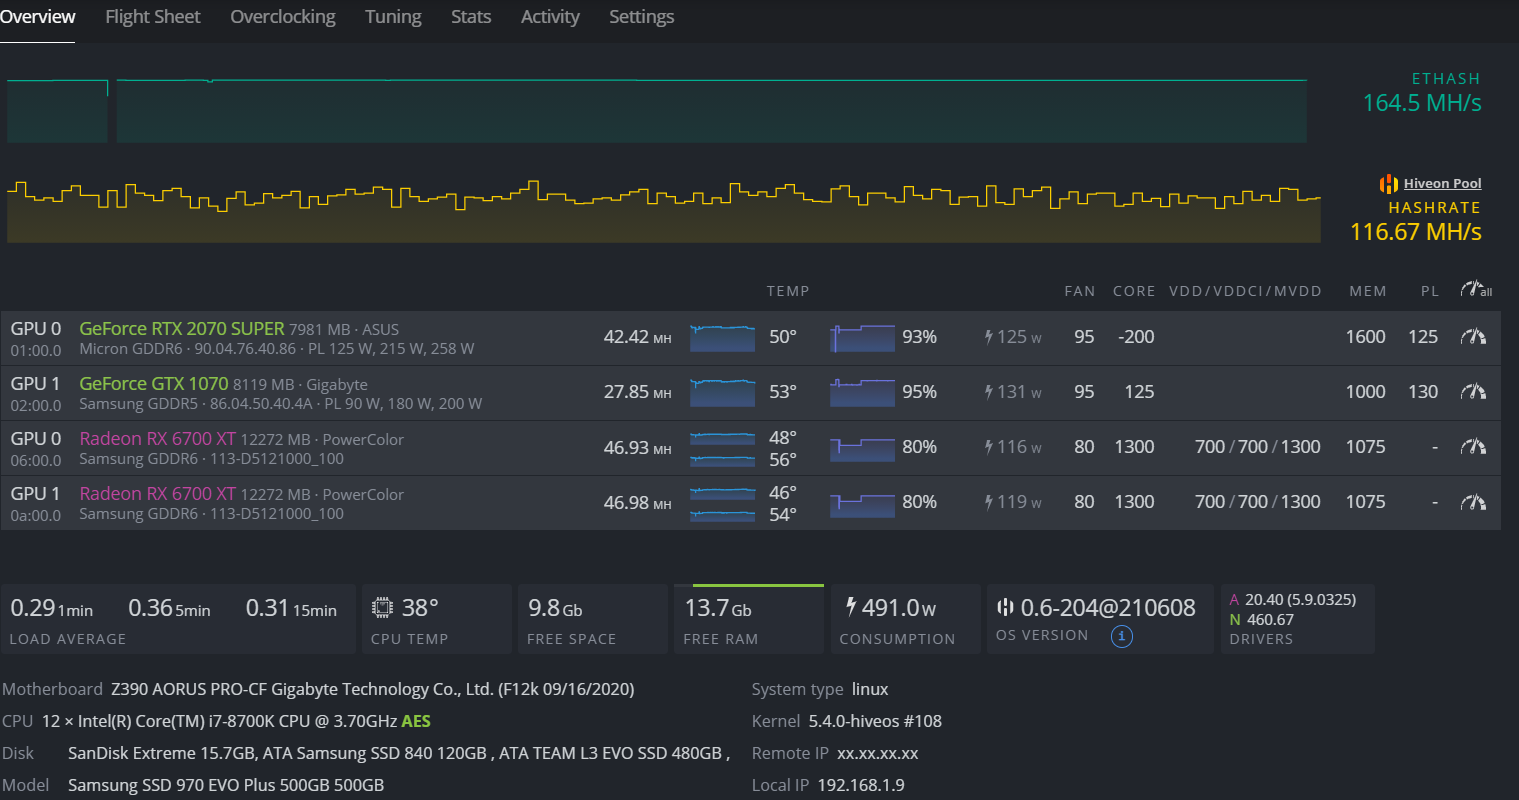Click the 46.98 MH hashrate value
This screenshot has height=800, width=1519.
637,502
